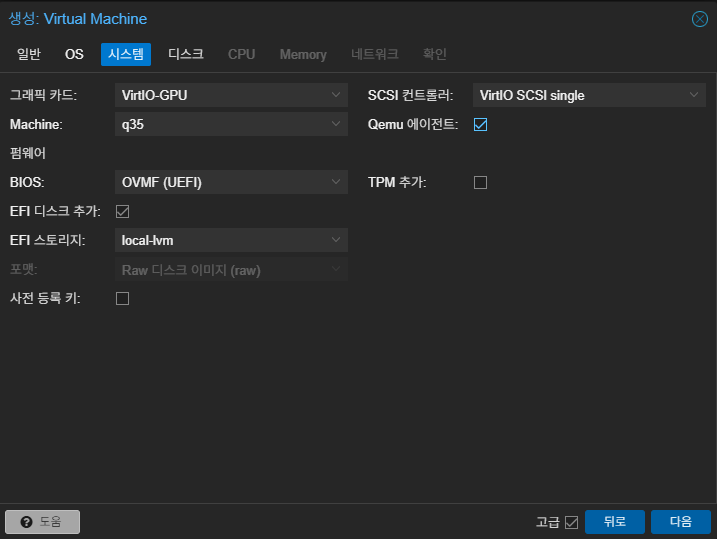717x539 pixels.
Task: Click the help question mark icon
Action: [x=27, y=522]
